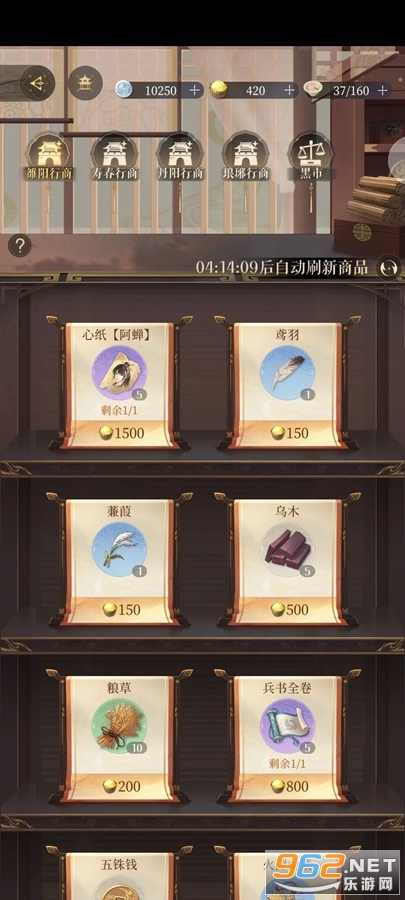
Task: Add more silver coins with plus
Action: [x=195, y=90]
